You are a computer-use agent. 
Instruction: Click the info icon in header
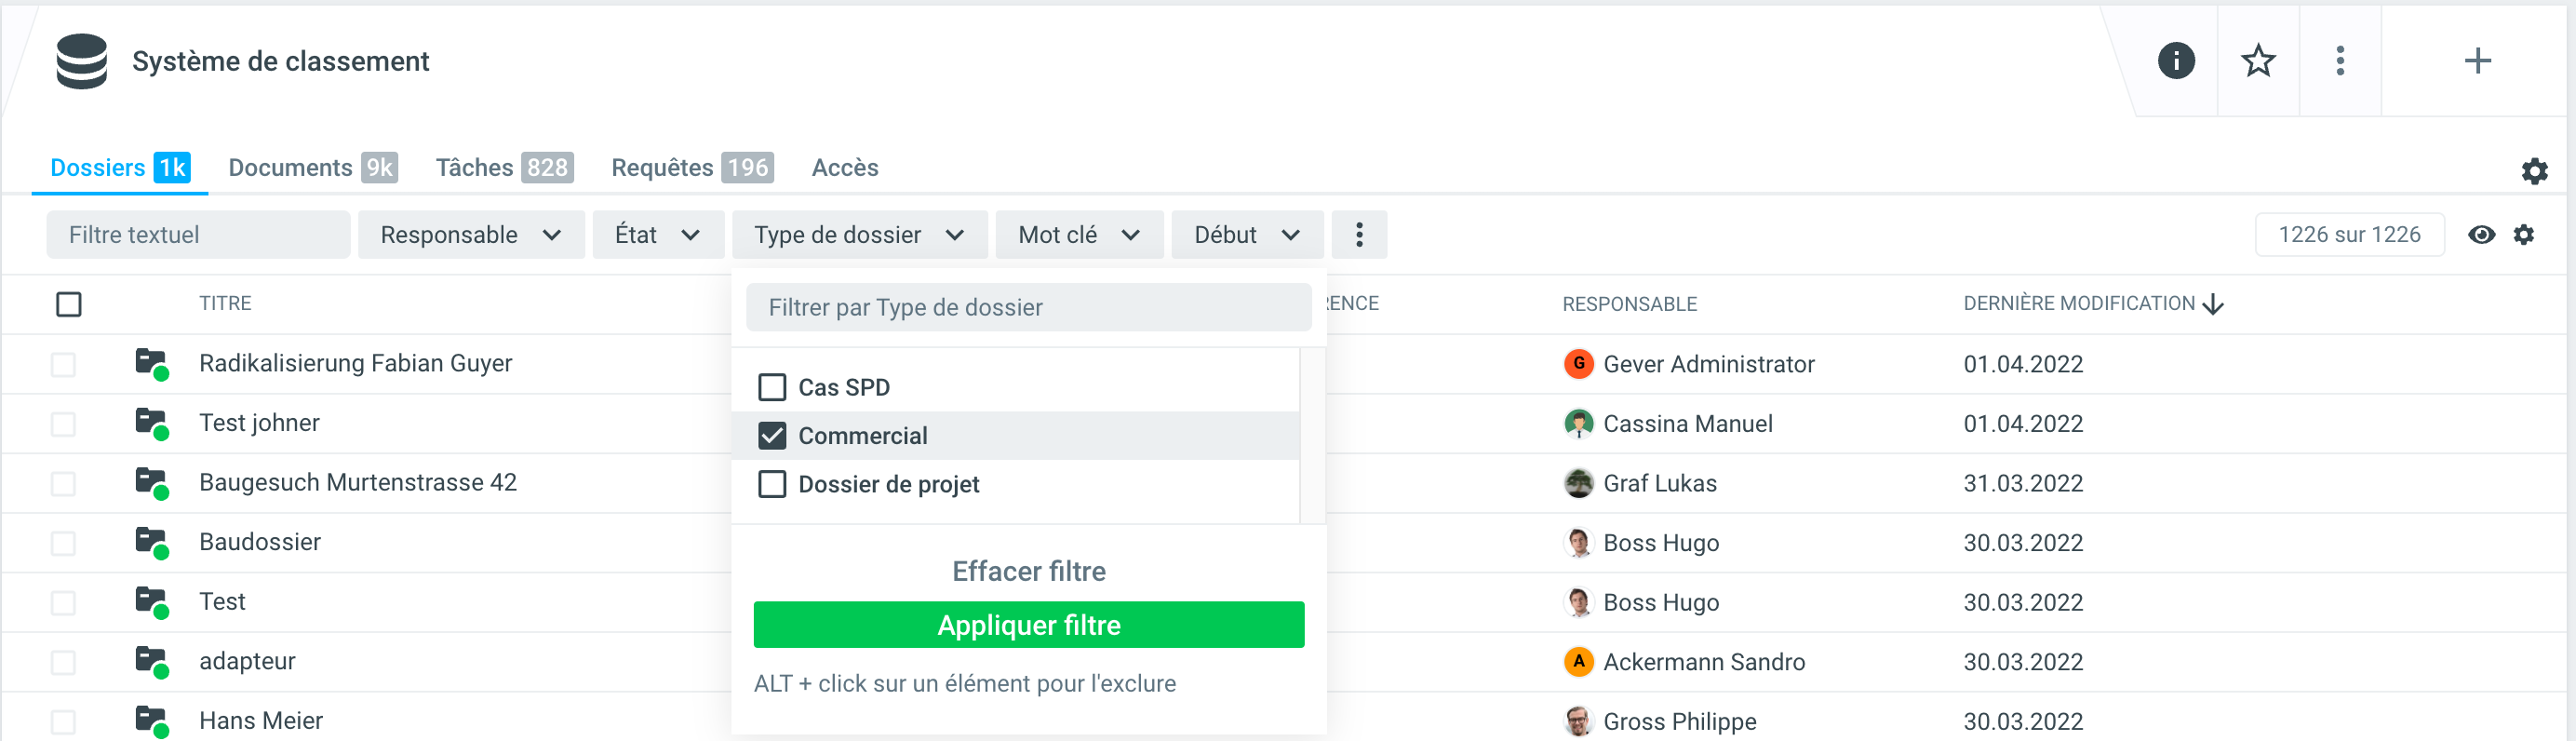pos(2175,61)
